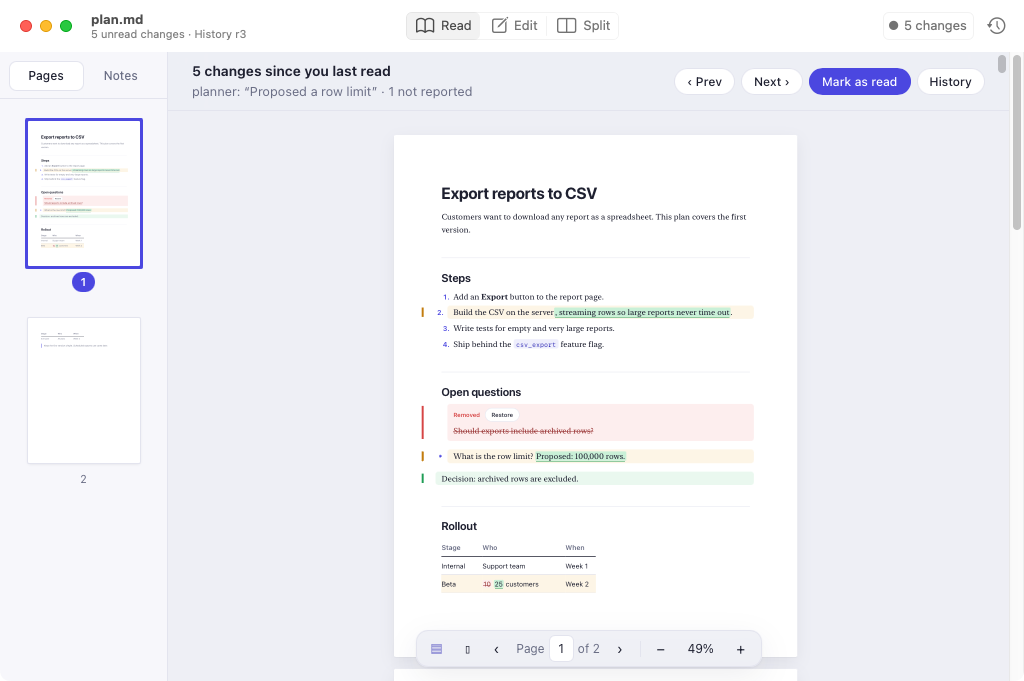
Task: Go to previous page arrow
Action: coord(496,649)
